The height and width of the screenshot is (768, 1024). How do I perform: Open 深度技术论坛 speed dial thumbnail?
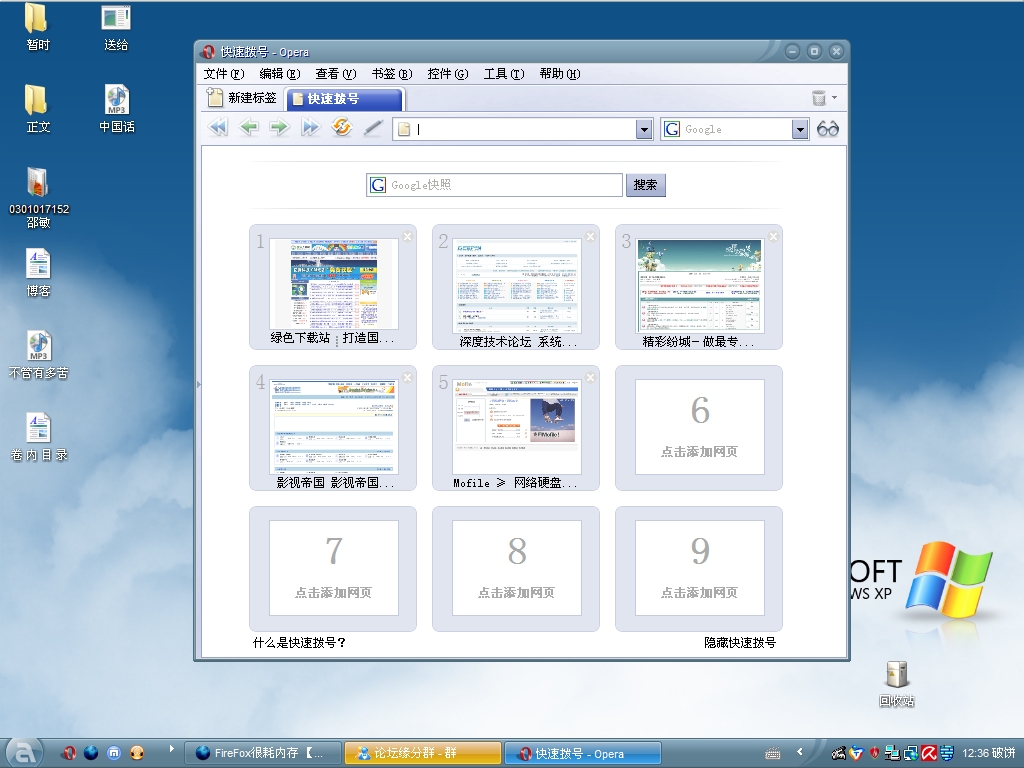[x=517, y=285]
